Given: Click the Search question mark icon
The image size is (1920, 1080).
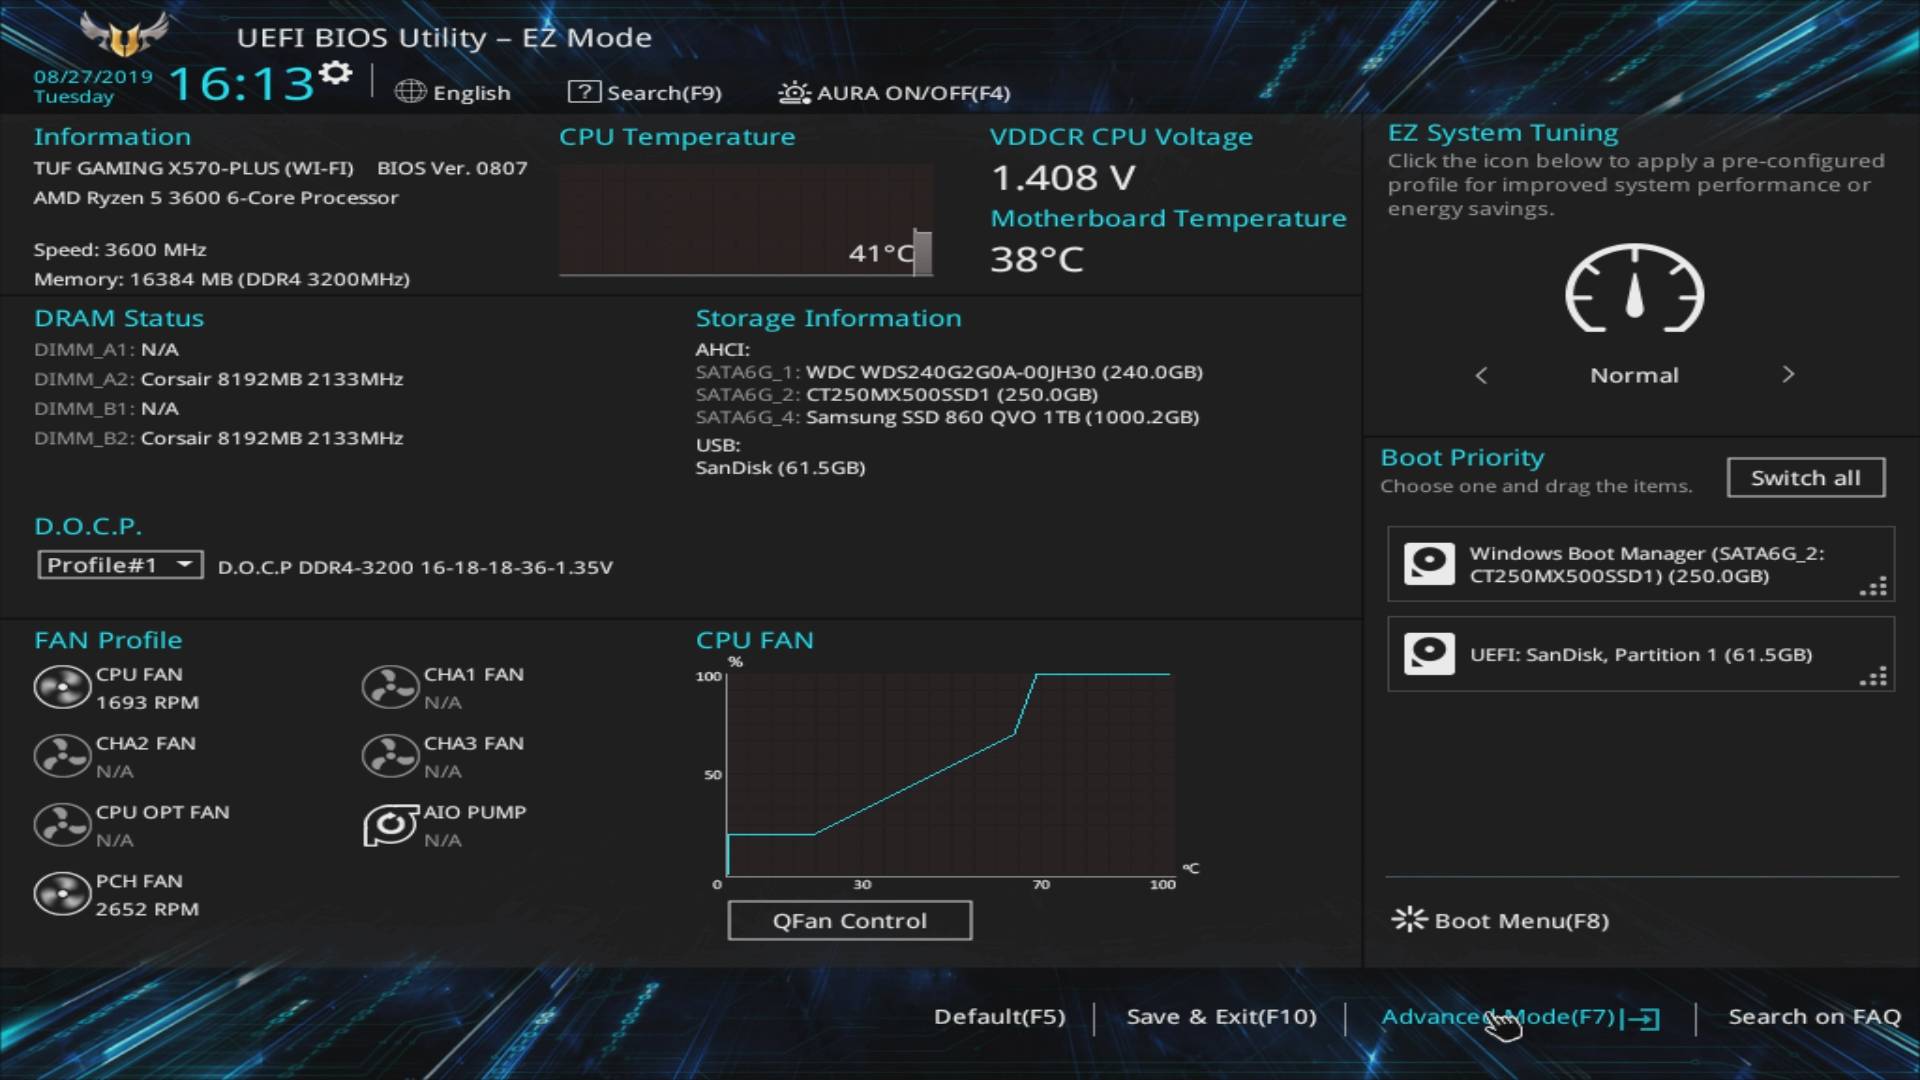Looking at the screenshot, I should [x=584, y=92].
